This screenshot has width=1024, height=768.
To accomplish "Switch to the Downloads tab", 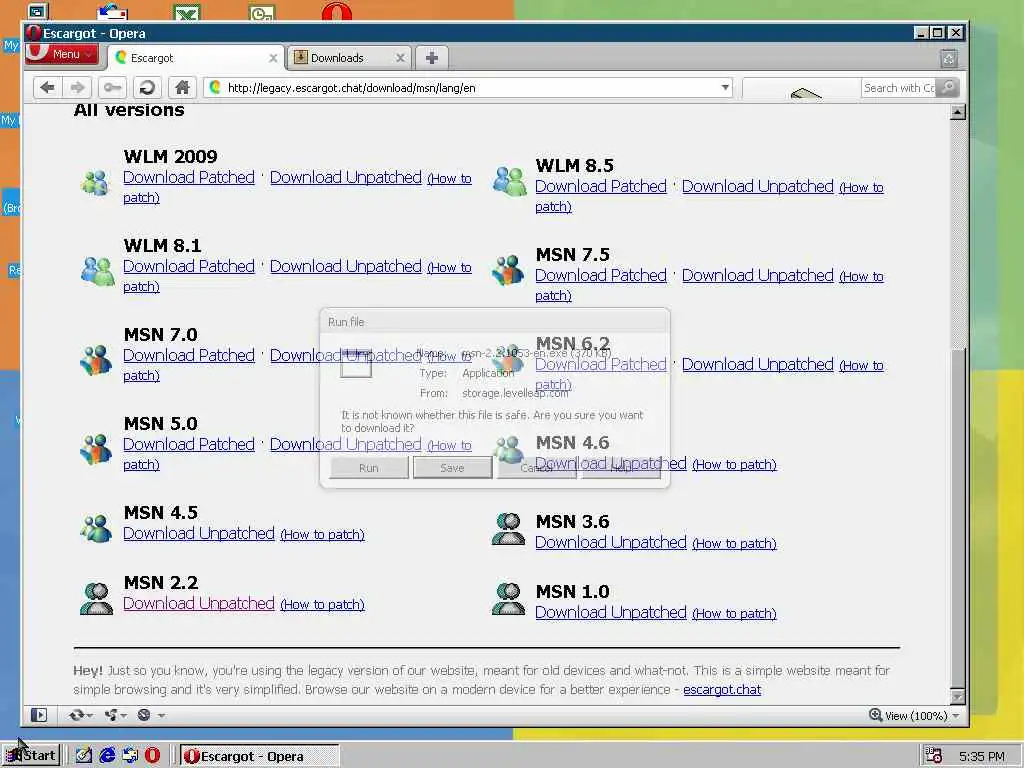I will point(349,57).
